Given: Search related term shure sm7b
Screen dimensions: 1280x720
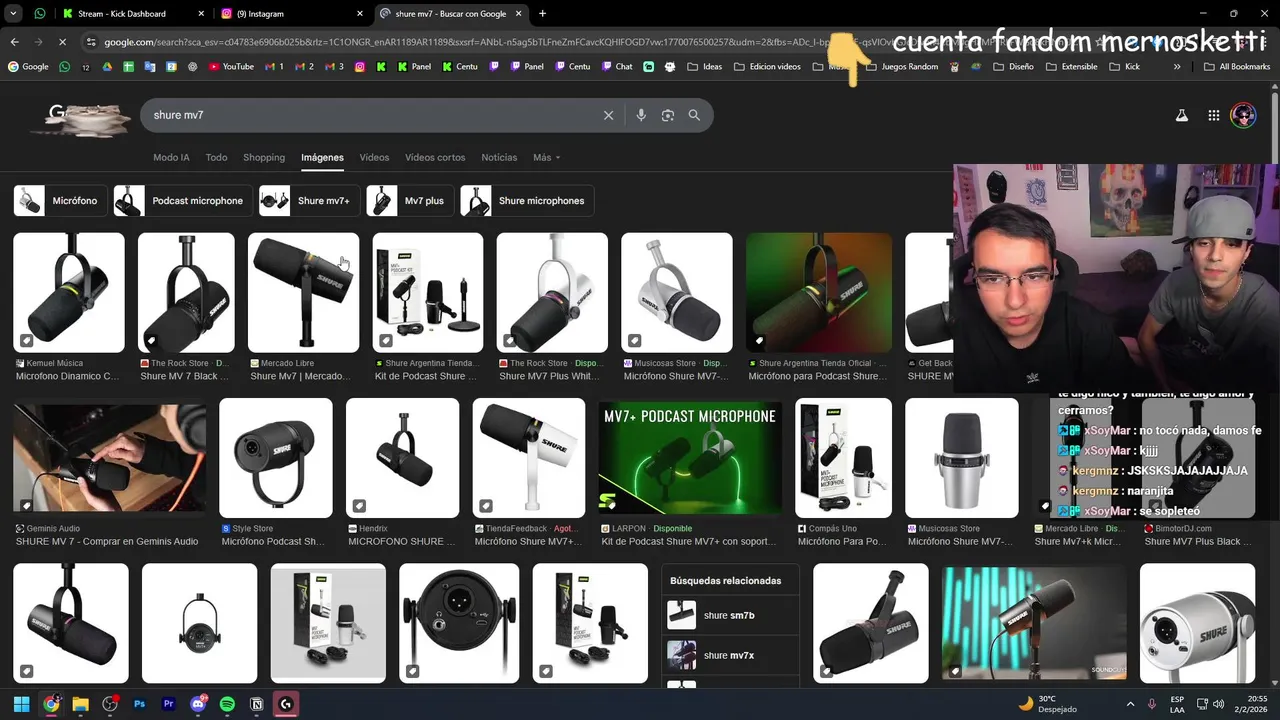Looking at the screenshot, I should [x=730, y=615].
